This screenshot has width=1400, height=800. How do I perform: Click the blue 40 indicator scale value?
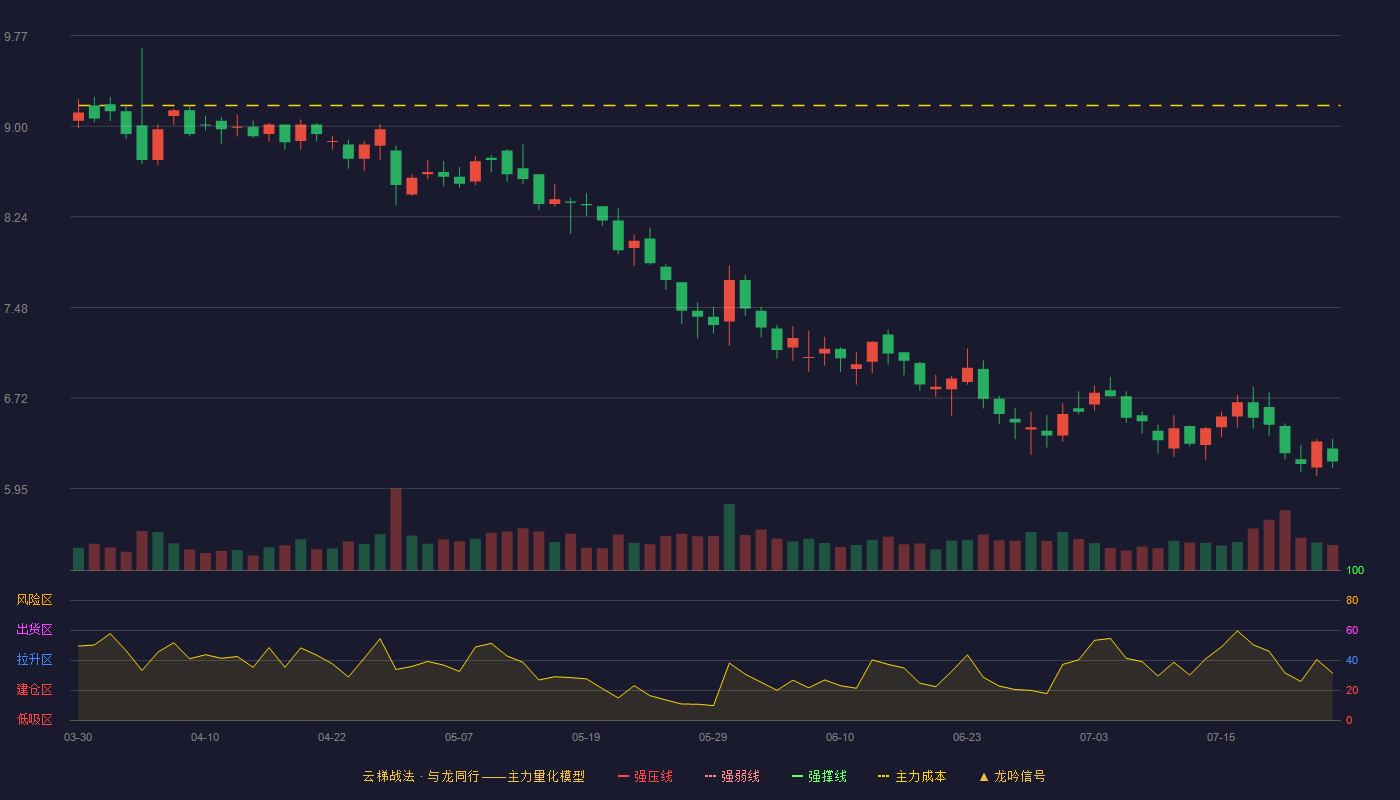1352,660
